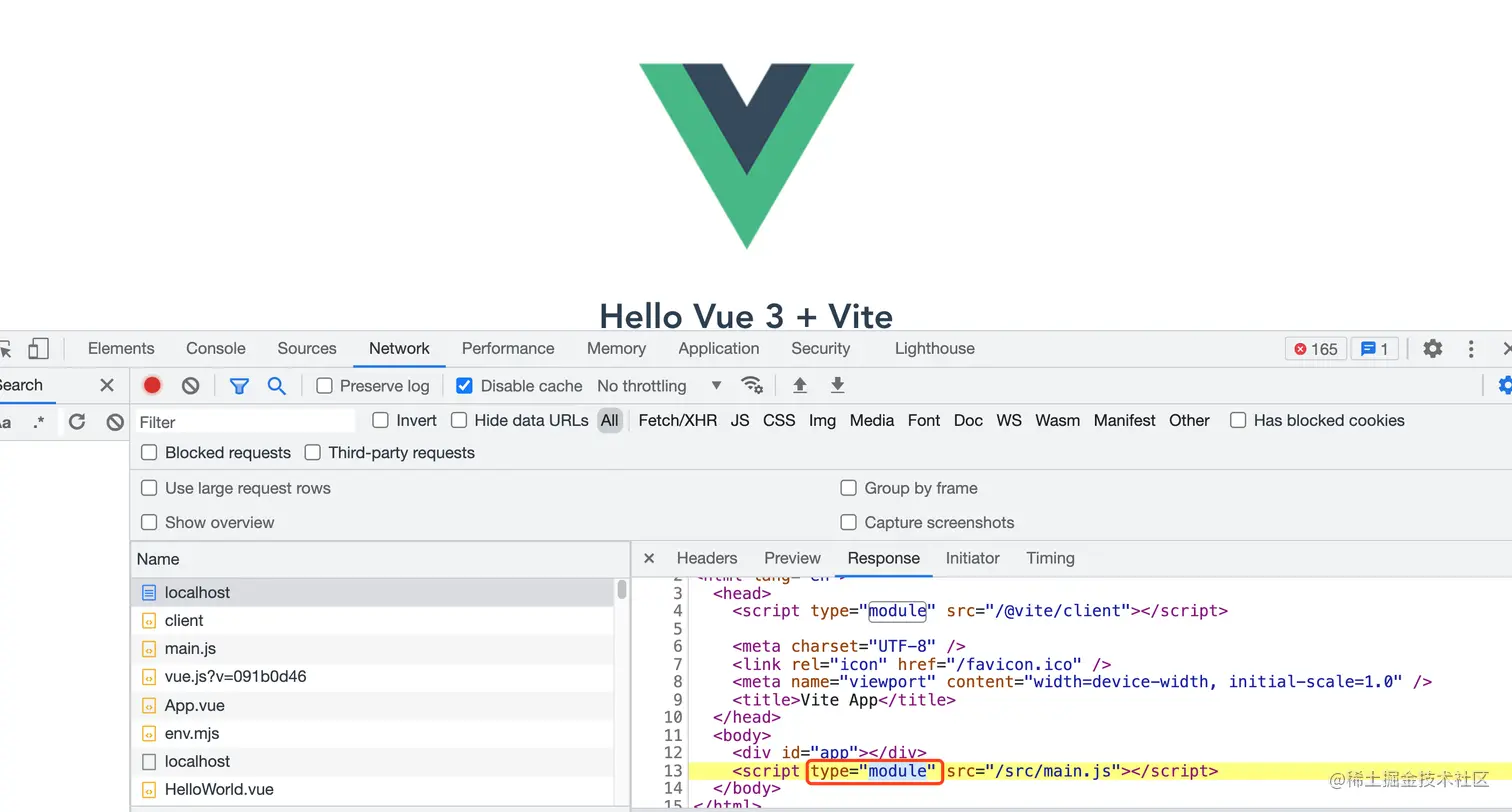Open network conditions wifi icon

(752, 385)
